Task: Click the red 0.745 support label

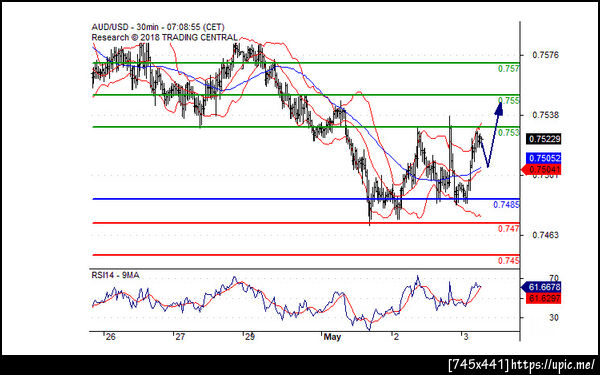Action: pos(509,261)
